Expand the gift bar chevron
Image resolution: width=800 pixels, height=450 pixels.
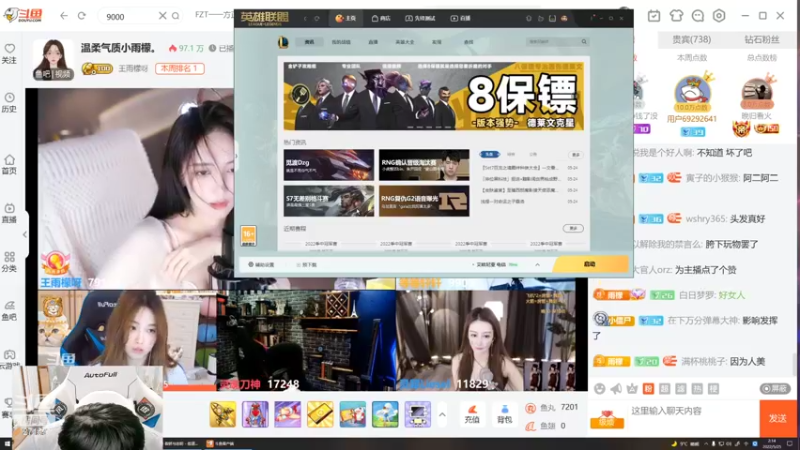(442, 414)
